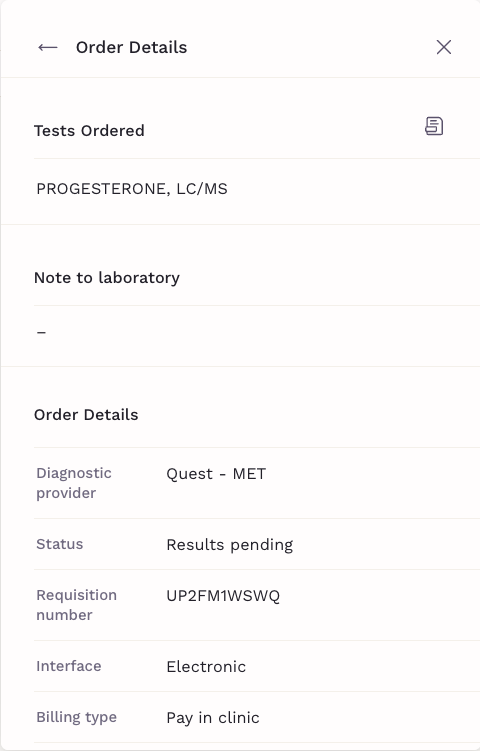The height and width of the screenshot is (751, 480).
Task: Click the Order Details panel title
Action: point(131,47)
